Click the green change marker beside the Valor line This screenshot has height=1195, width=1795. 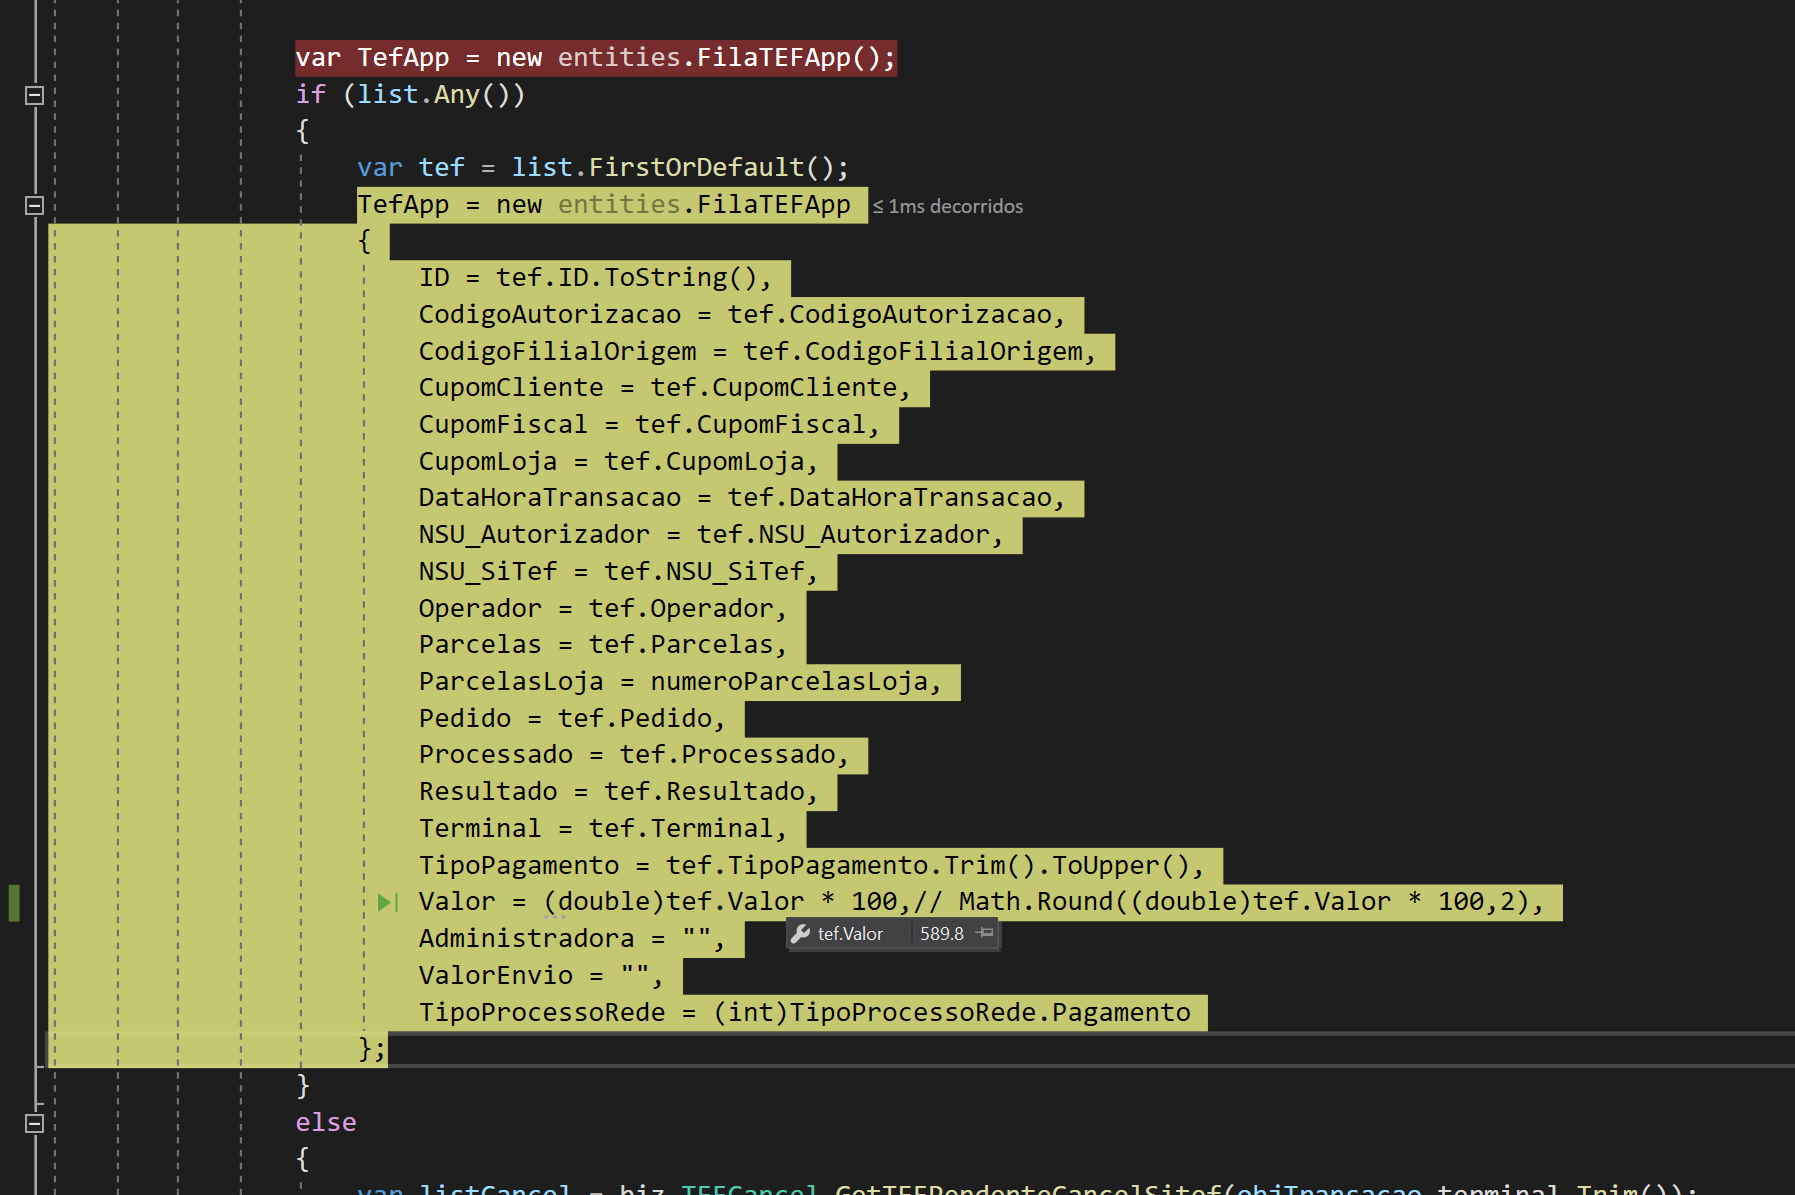(14, 902)
